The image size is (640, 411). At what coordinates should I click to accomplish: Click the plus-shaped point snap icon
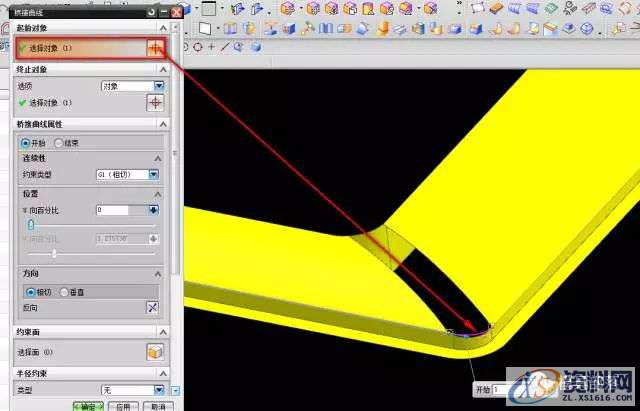[211, 47]
